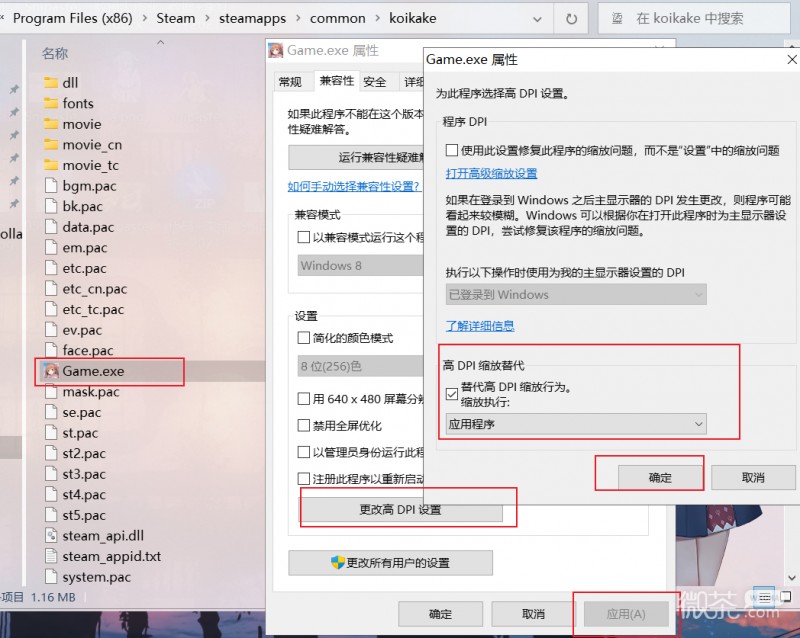The width and height of the screenshot is (800, 638).
Task: Click the Game.exe application icon
Action: (51, 371)
